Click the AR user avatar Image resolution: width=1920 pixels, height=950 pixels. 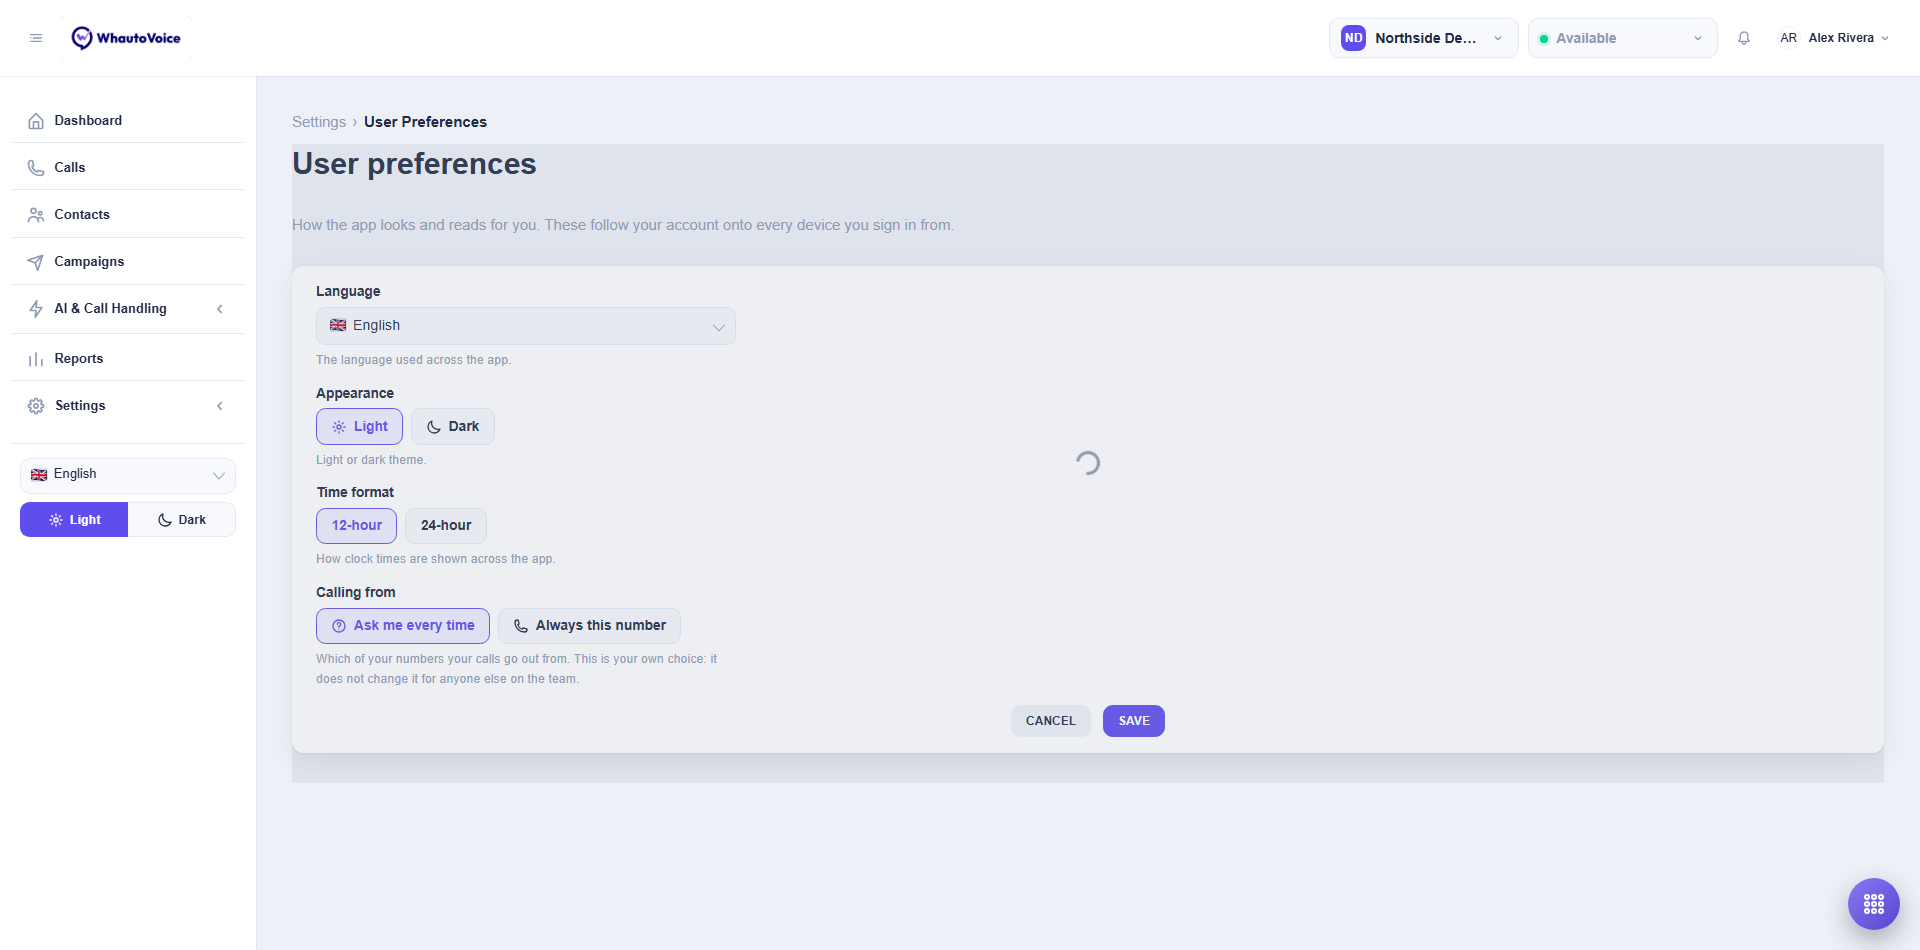(1788, 38)
